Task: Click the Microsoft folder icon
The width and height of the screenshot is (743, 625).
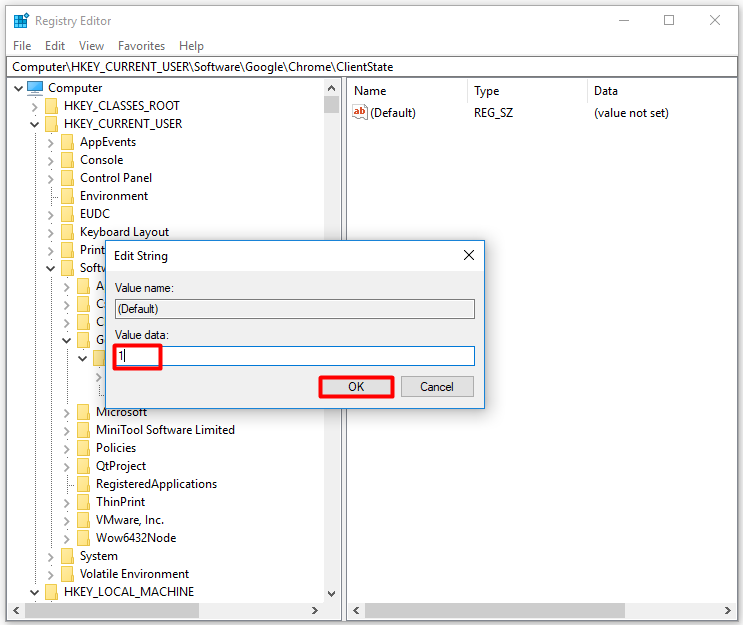Action: point(83,412)
